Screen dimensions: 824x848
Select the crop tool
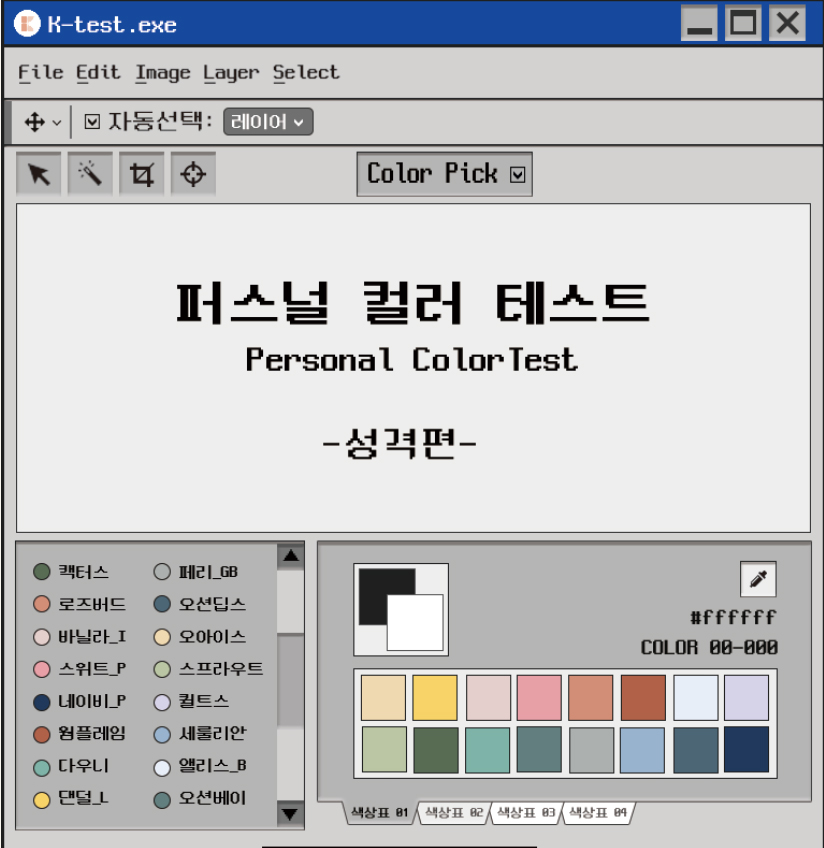[x=141, y=174]
